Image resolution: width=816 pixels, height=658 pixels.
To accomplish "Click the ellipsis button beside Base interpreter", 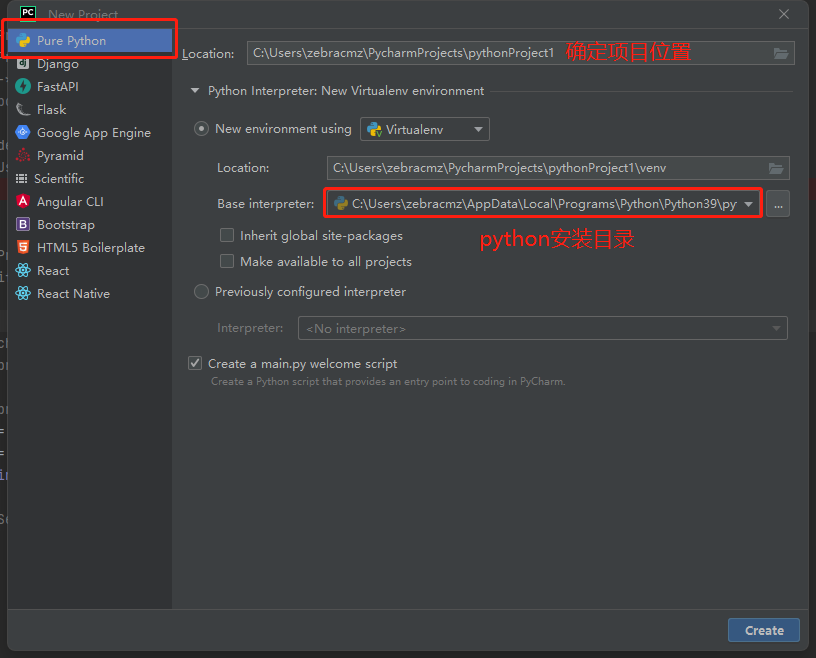I will 778,204.
